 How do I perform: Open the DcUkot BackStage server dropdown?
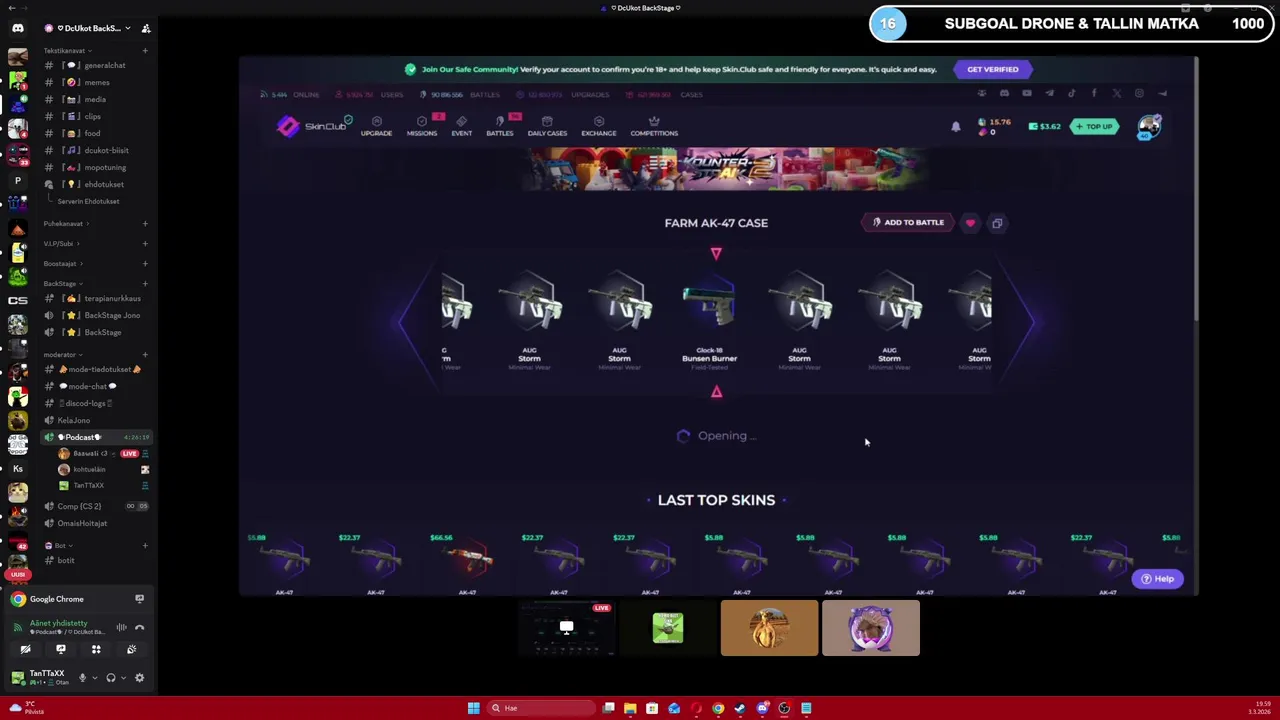point(88,28)
